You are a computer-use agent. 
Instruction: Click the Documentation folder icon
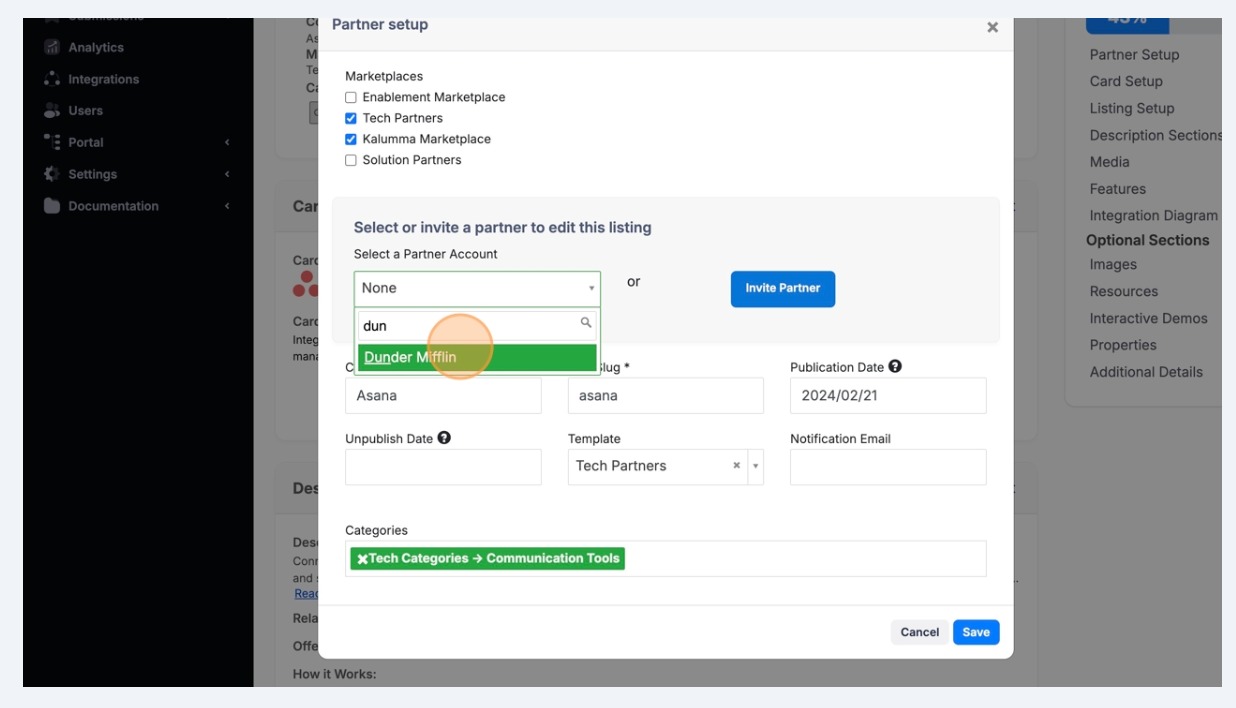click(52, 206)
